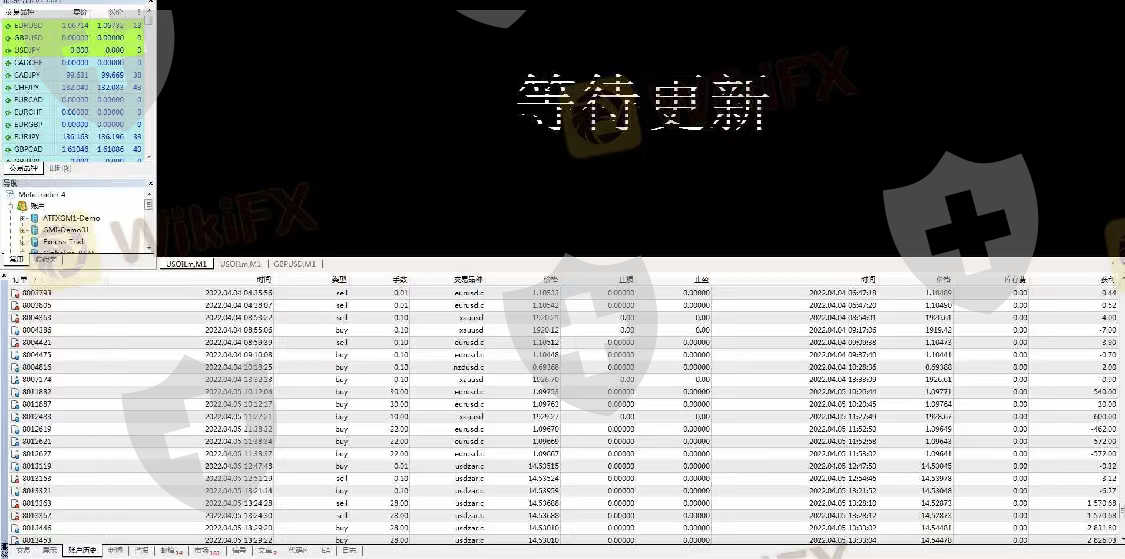Click the close price 1919.42
The width and height of the screenshot is (1125, 559).
coord(938,330)
